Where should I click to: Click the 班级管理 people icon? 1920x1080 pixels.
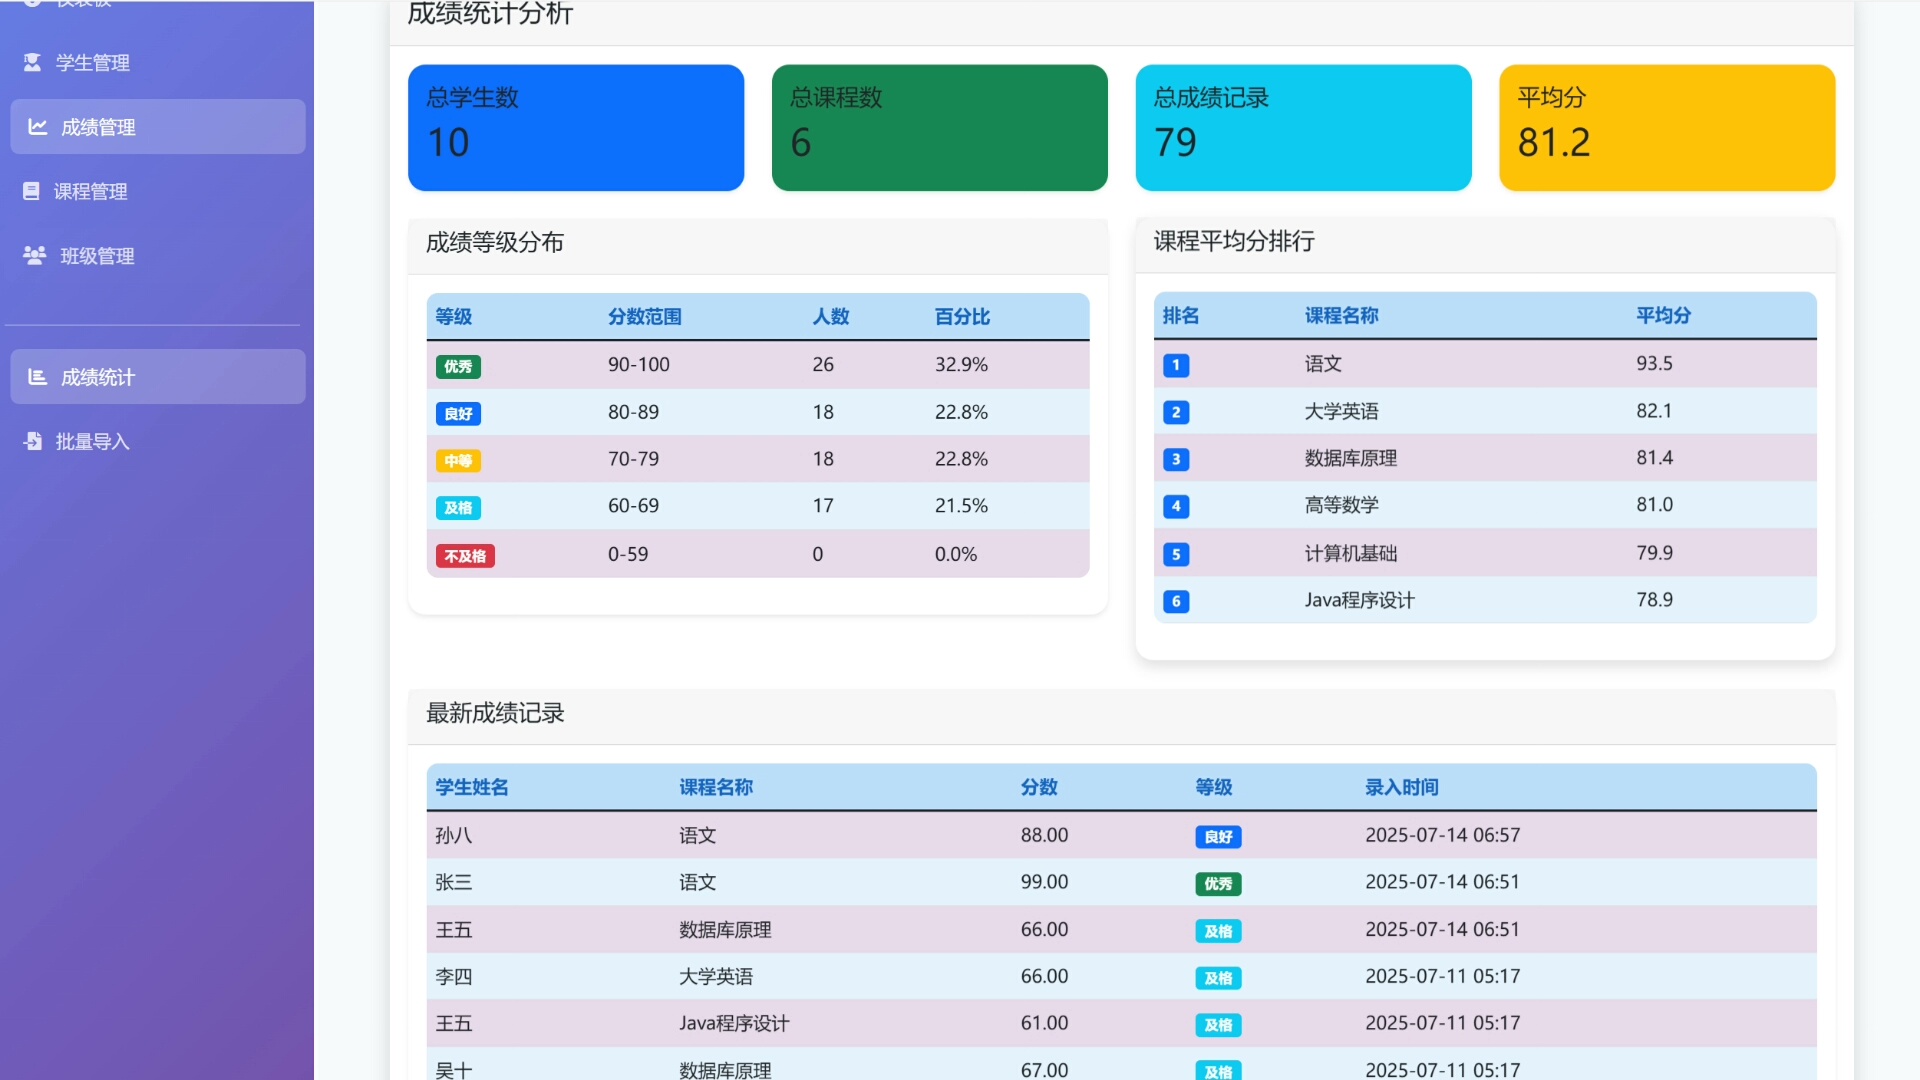pos(34,256)
